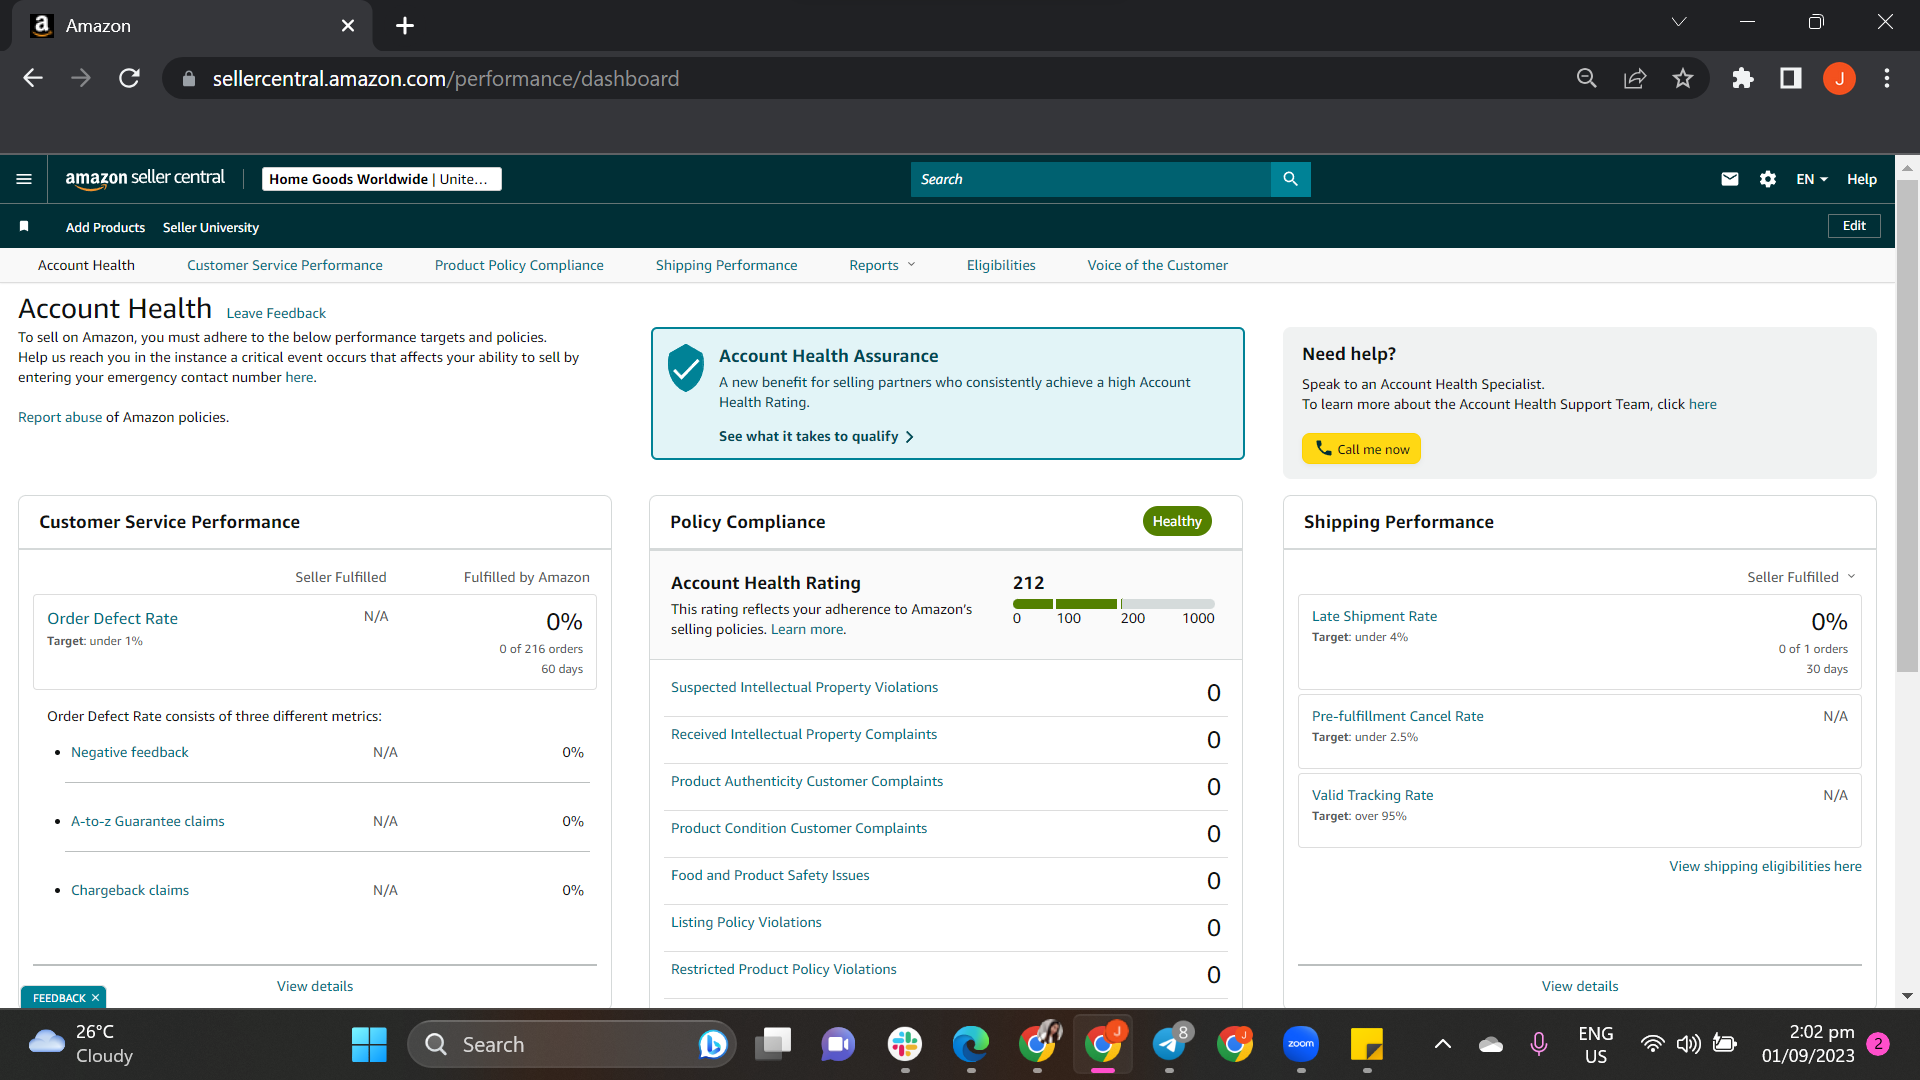The width and height of the screenshot is (1920, 1080).
Task: Open A-to-z Guarantee claims link
Action: tap(148, 821)
